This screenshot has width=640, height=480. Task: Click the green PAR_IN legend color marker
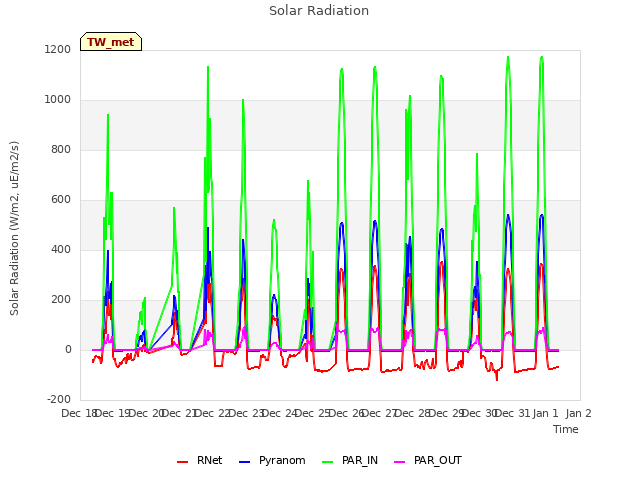[x=327, y=462]
